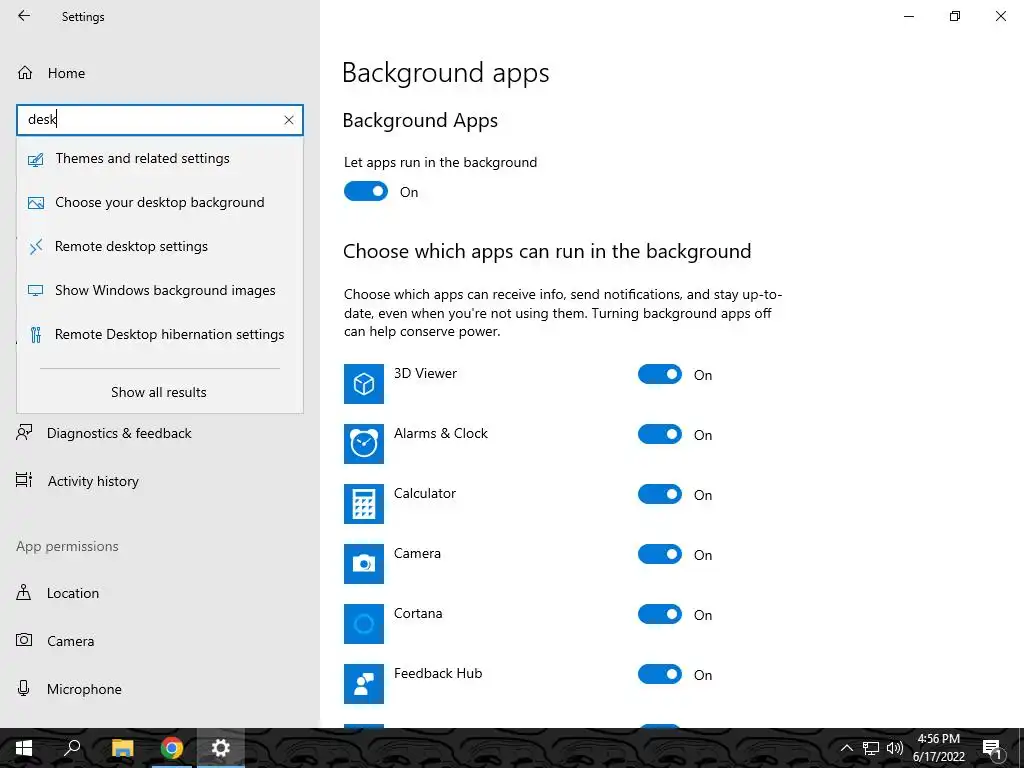Open Location permissions page
Image resolution: width=1024 pixels, height=768 pixels.
click(72, 593)
